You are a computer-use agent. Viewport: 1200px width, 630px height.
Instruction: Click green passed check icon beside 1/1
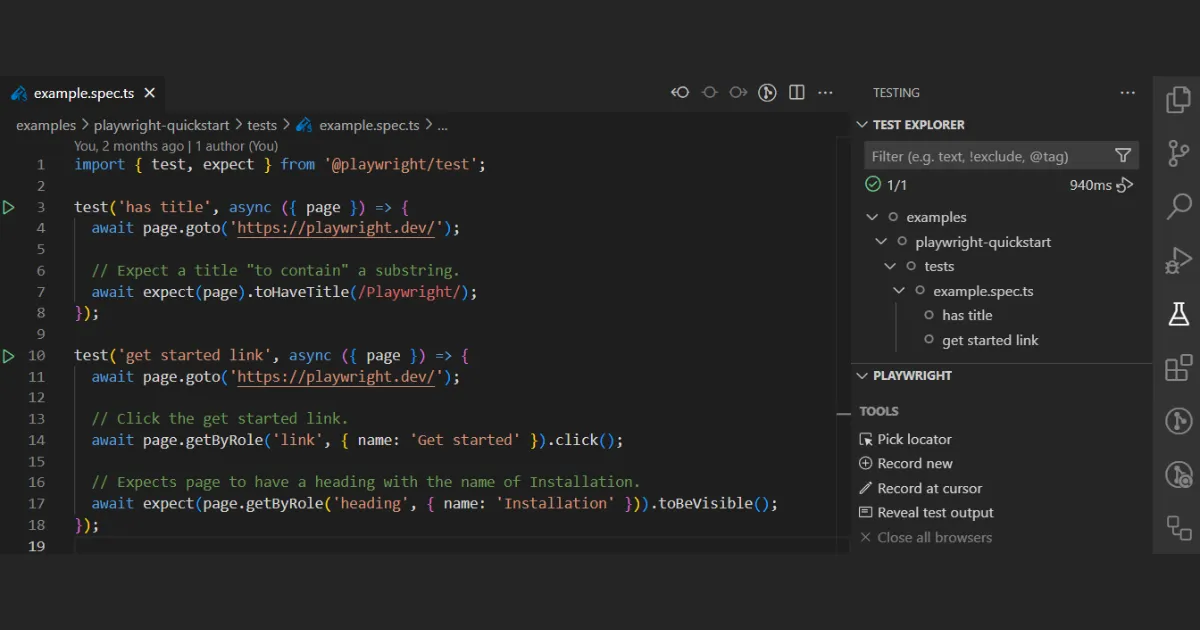[873, 185]
